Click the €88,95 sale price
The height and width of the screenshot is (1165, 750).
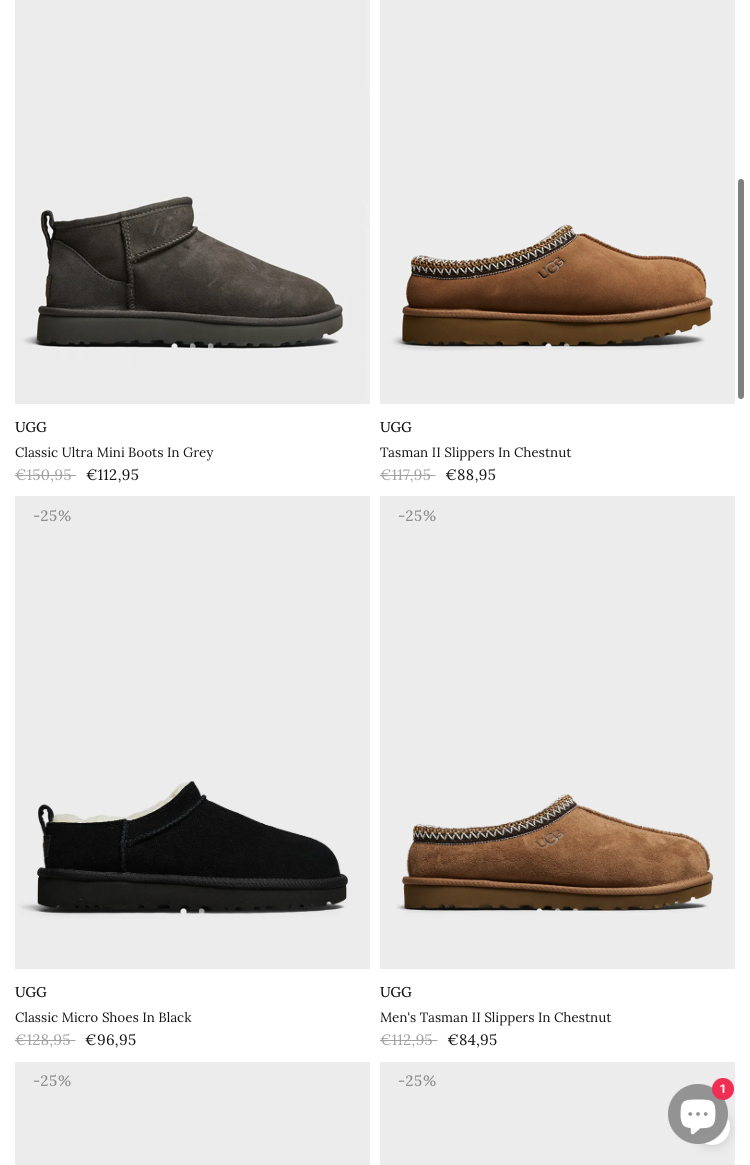coord(471,475)
